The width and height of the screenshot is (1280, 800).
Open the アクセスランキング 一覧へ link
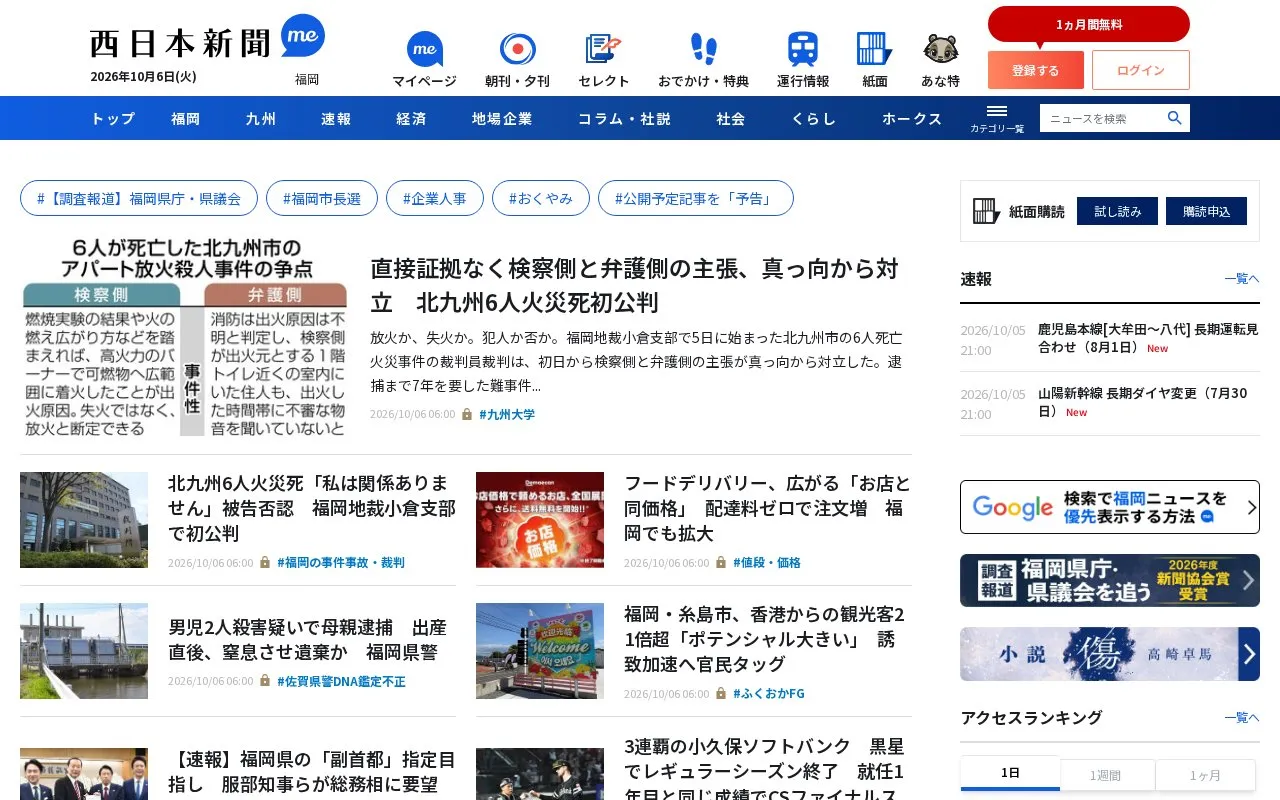coord(1242,717)
